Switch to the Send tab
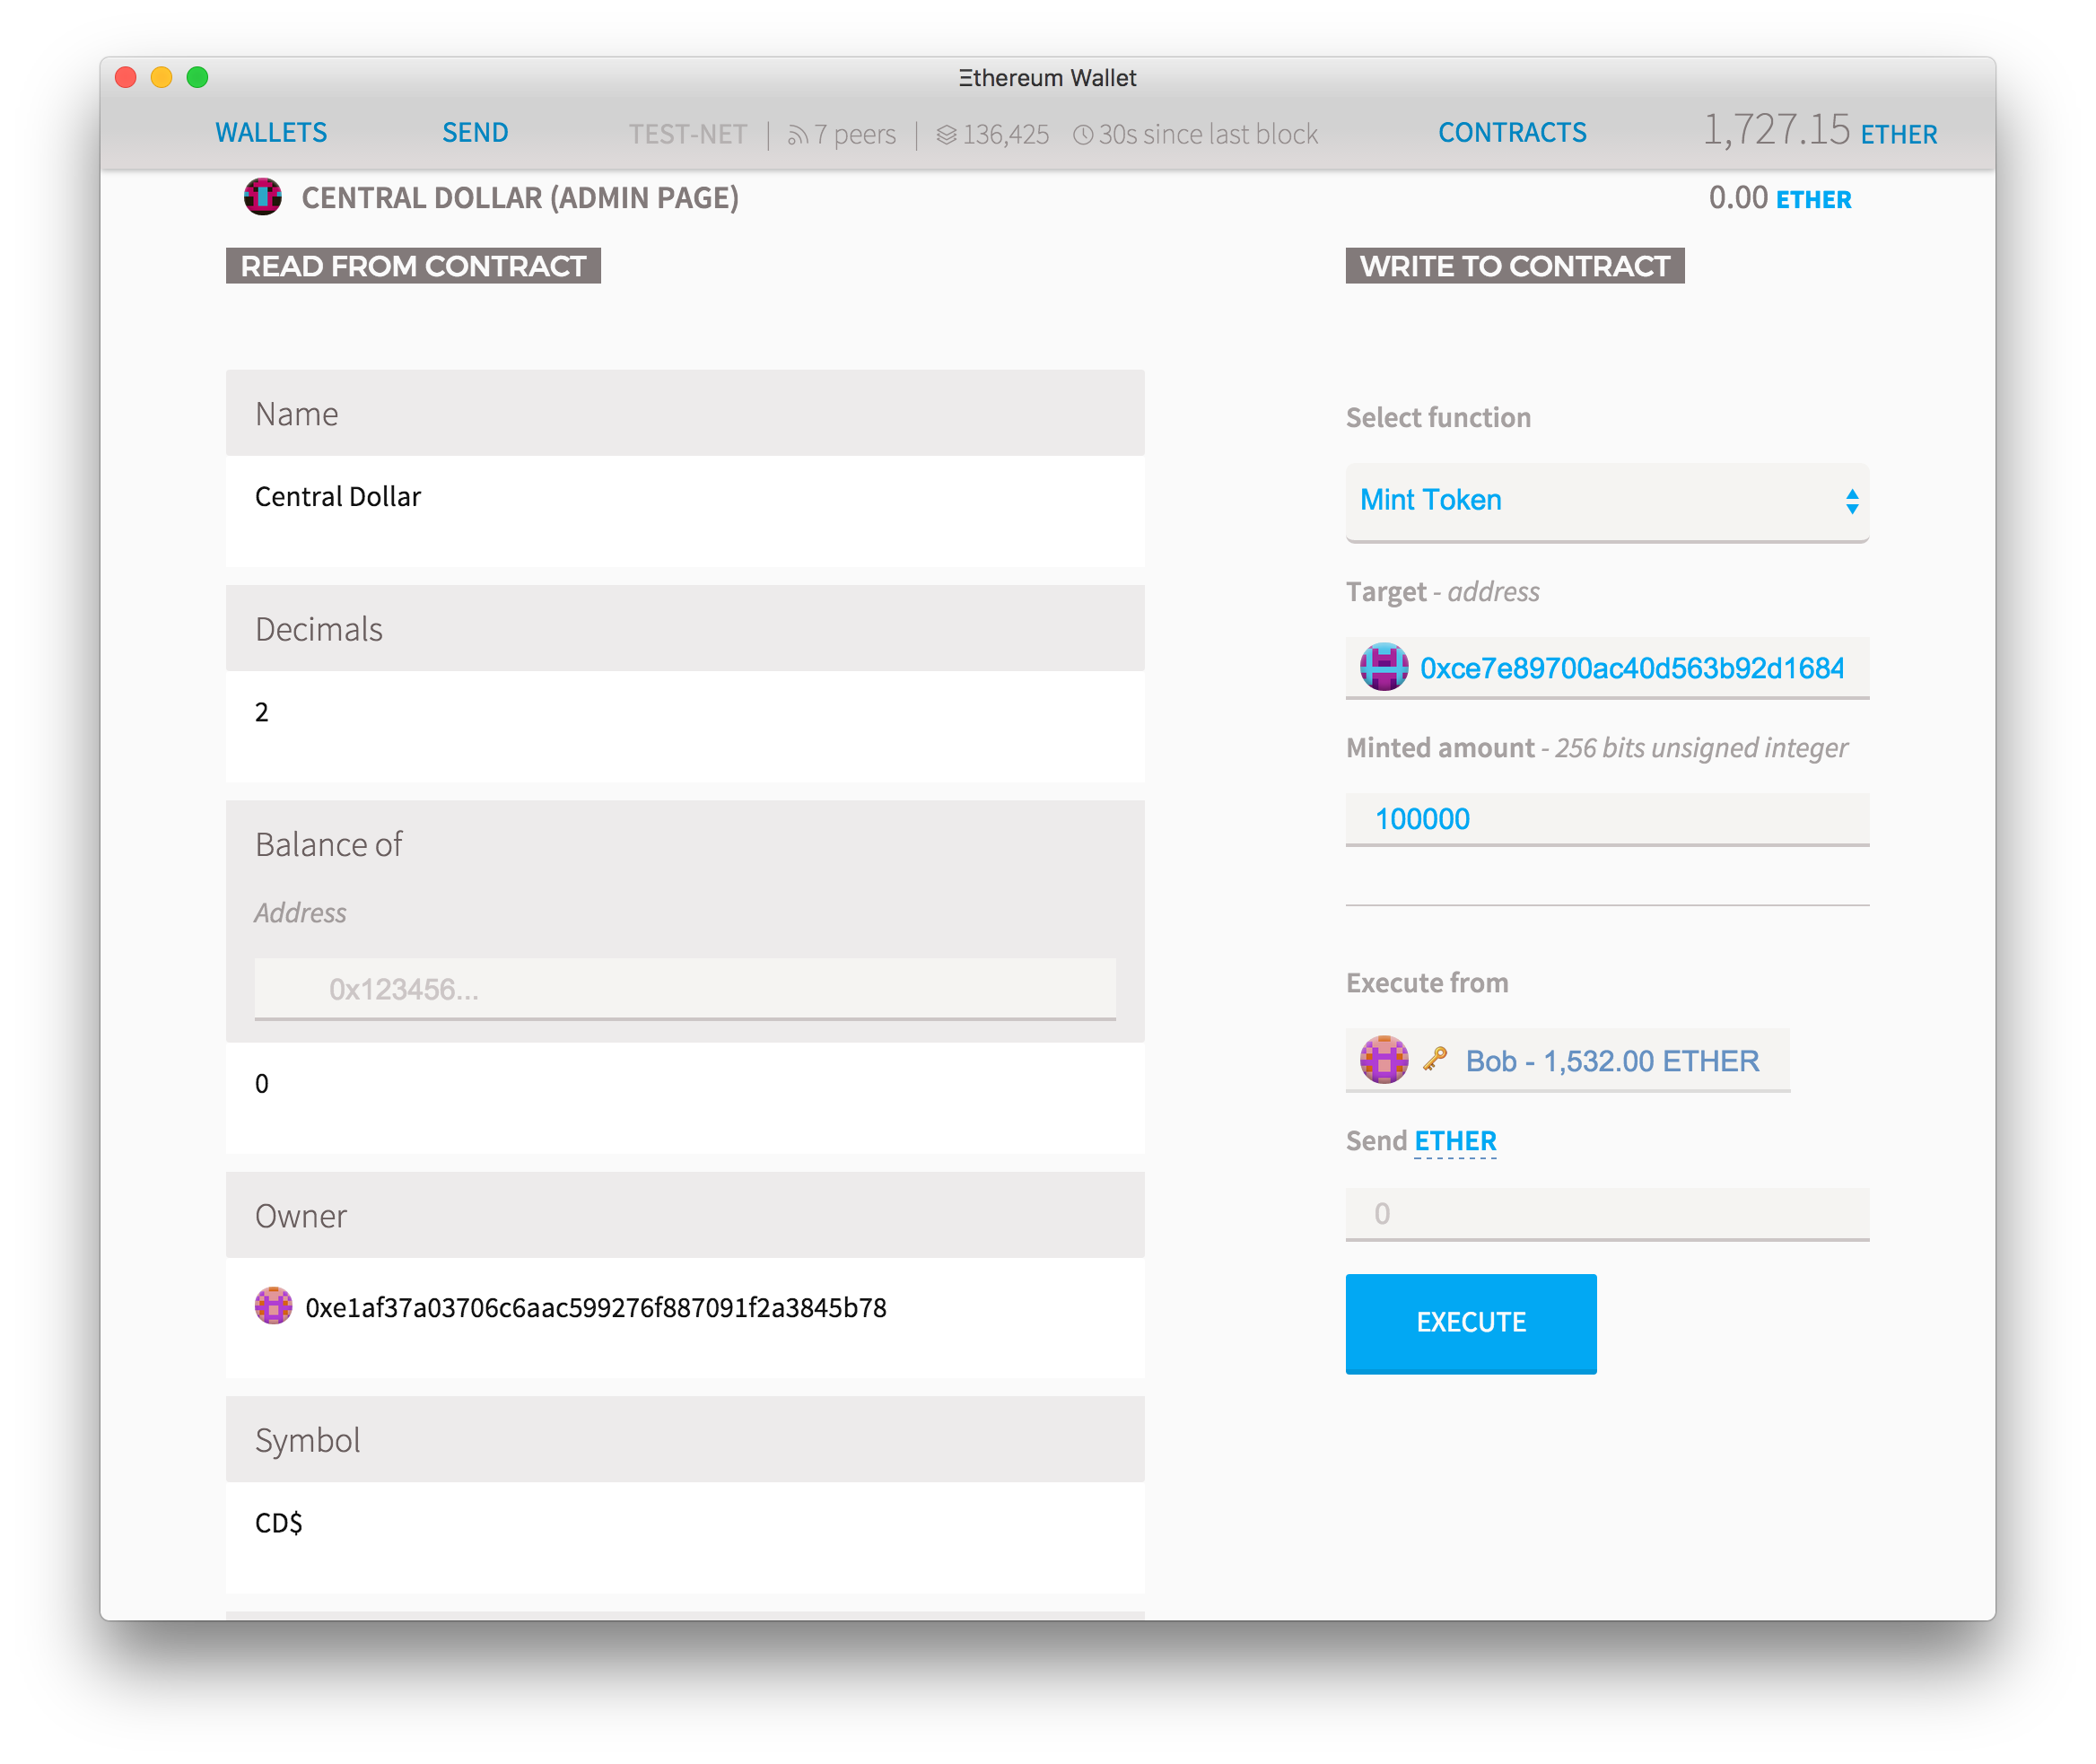 pyautogui.click(x=475, y=133)
